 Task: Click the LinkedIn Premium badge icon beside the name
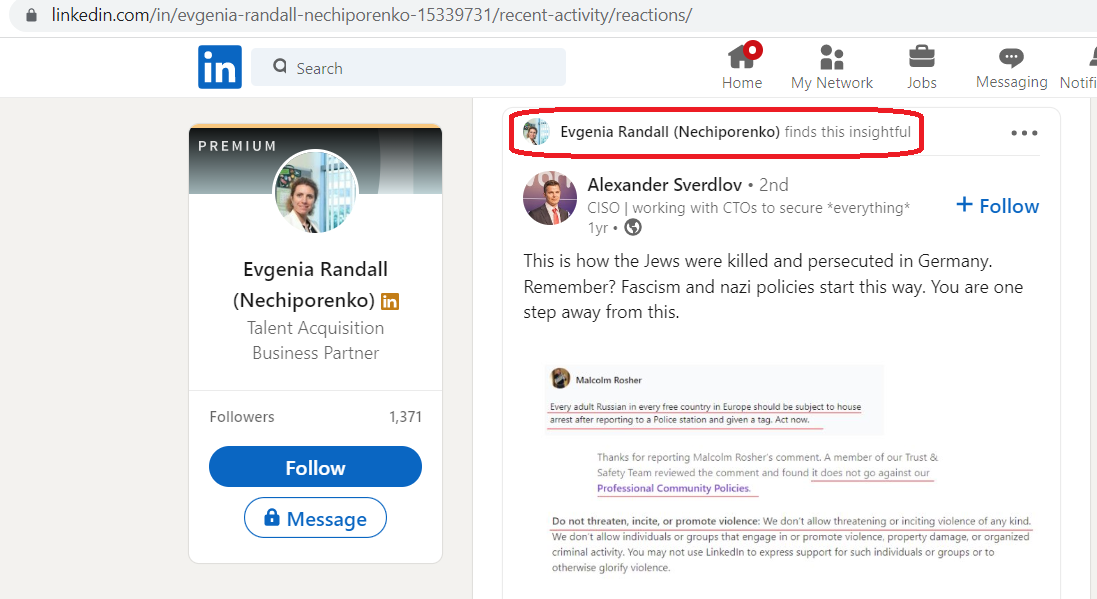point(390,302)
